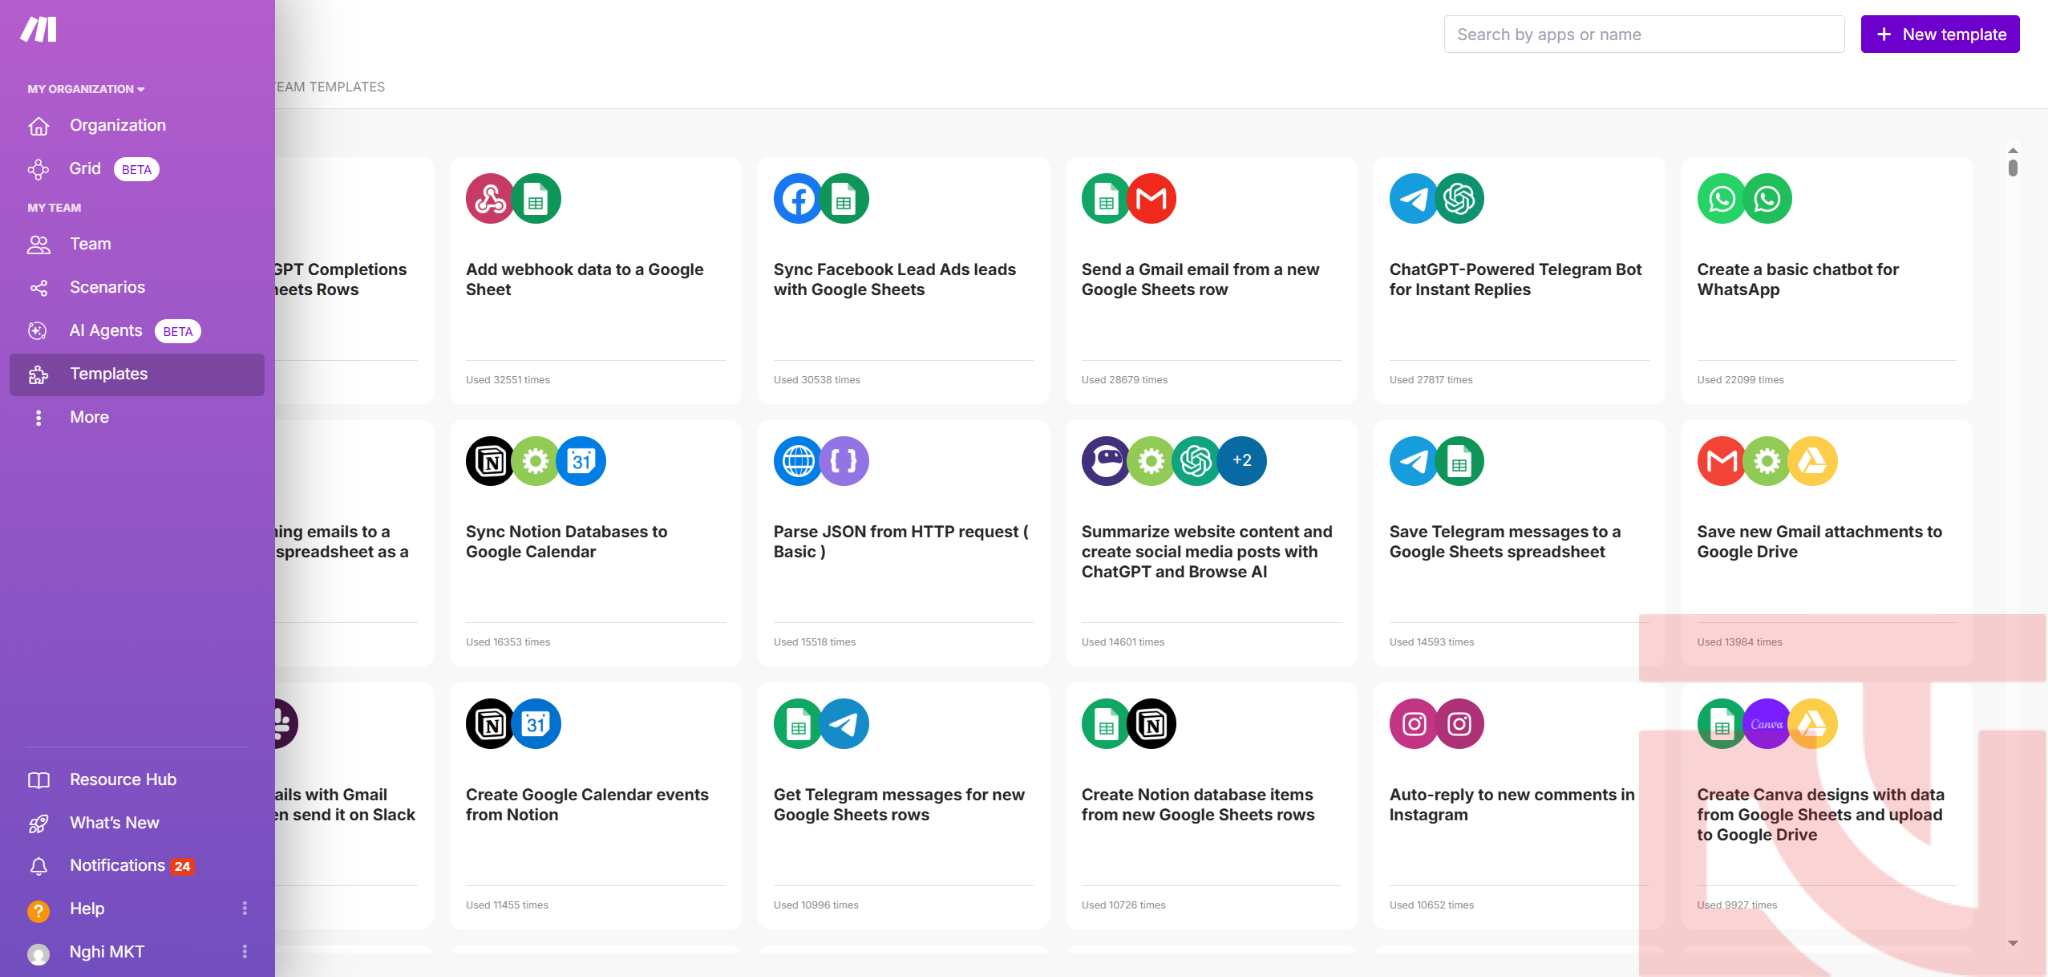
Task: Click 'Used 16353 times' text
Action: [508, 642]
